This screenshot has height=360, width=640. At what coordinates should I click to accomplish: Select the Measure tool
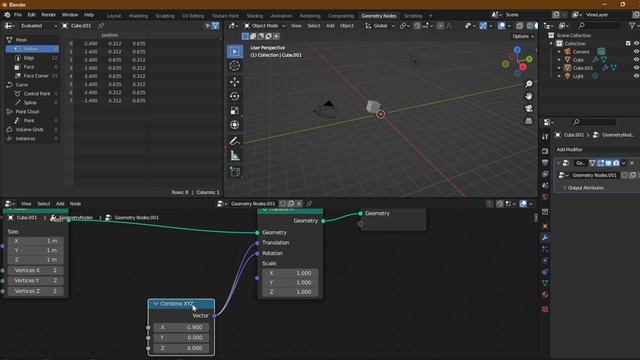point(235,156)
